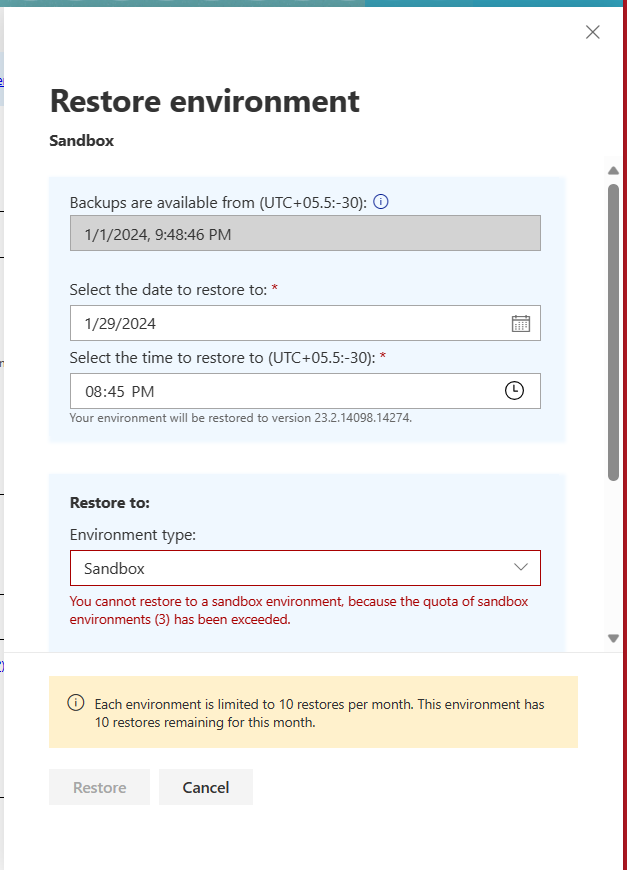Close the Restore environment panel
Viewport: 627px width, 870px height.
[593, 32]
